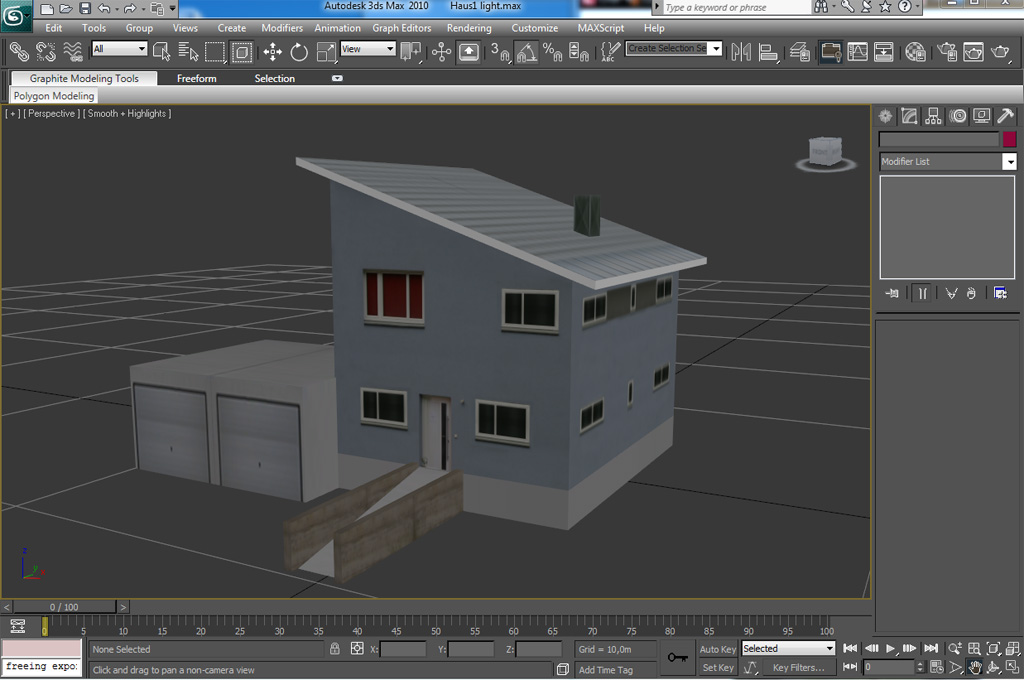Viewport: 1024px width, 680px height.
Task: Open the All selection filter dropdown
Action: coord(119,49)
